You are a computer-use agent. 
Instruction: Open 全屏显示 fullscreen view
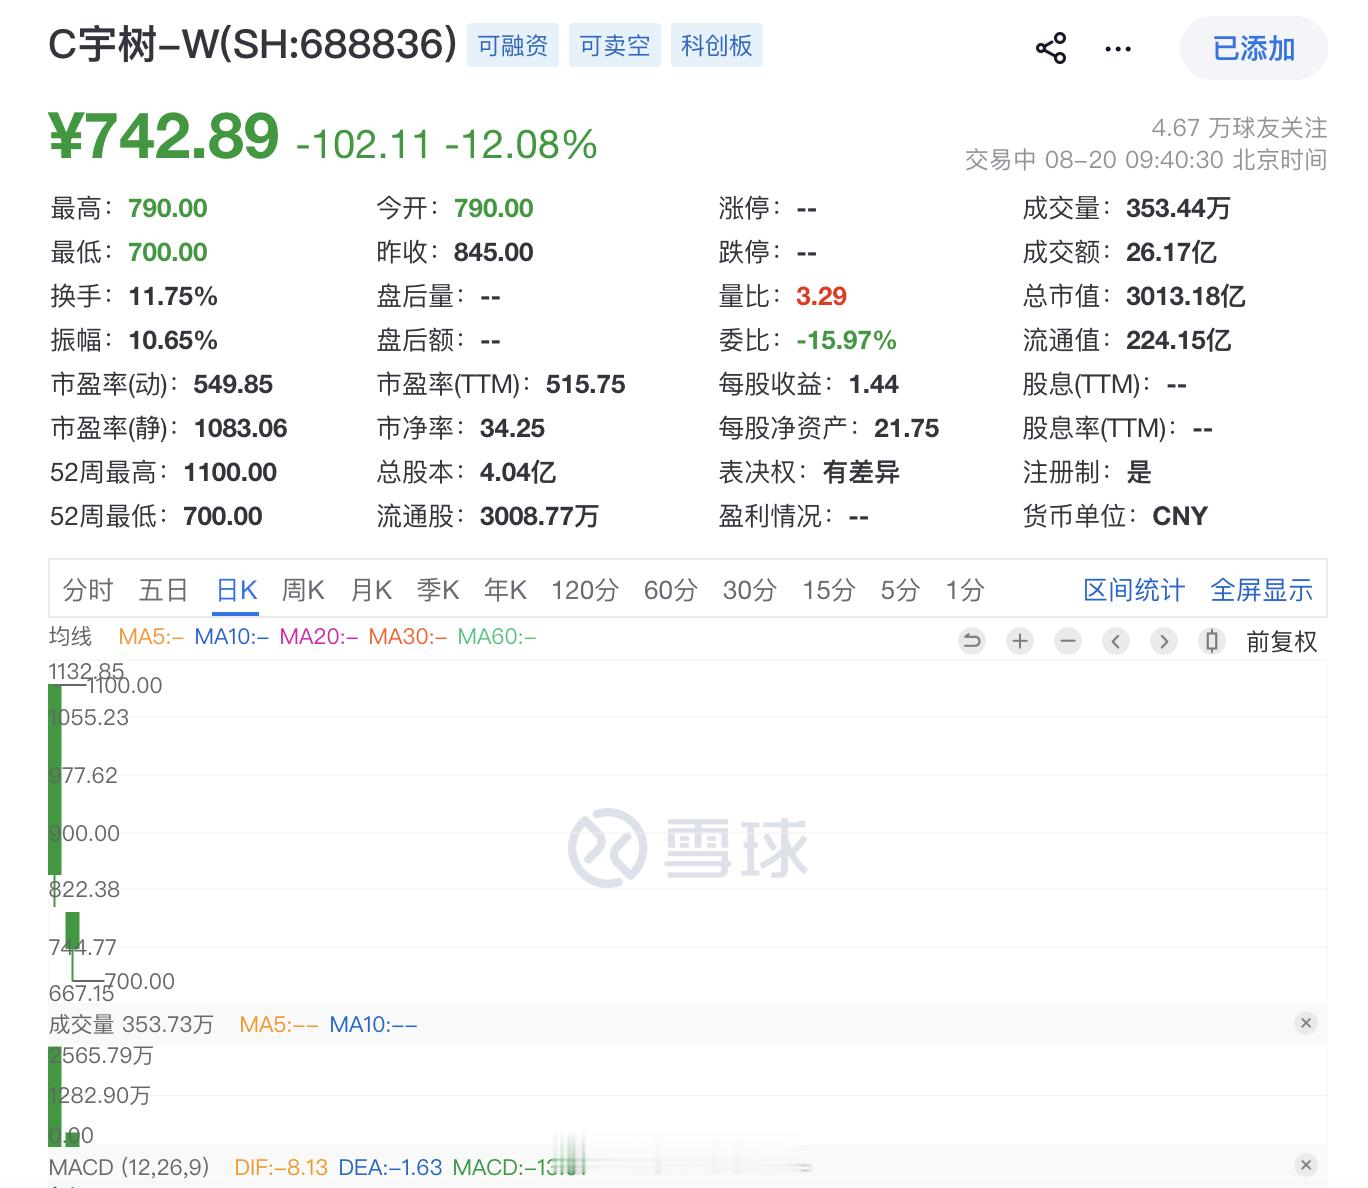(1262, 590)
